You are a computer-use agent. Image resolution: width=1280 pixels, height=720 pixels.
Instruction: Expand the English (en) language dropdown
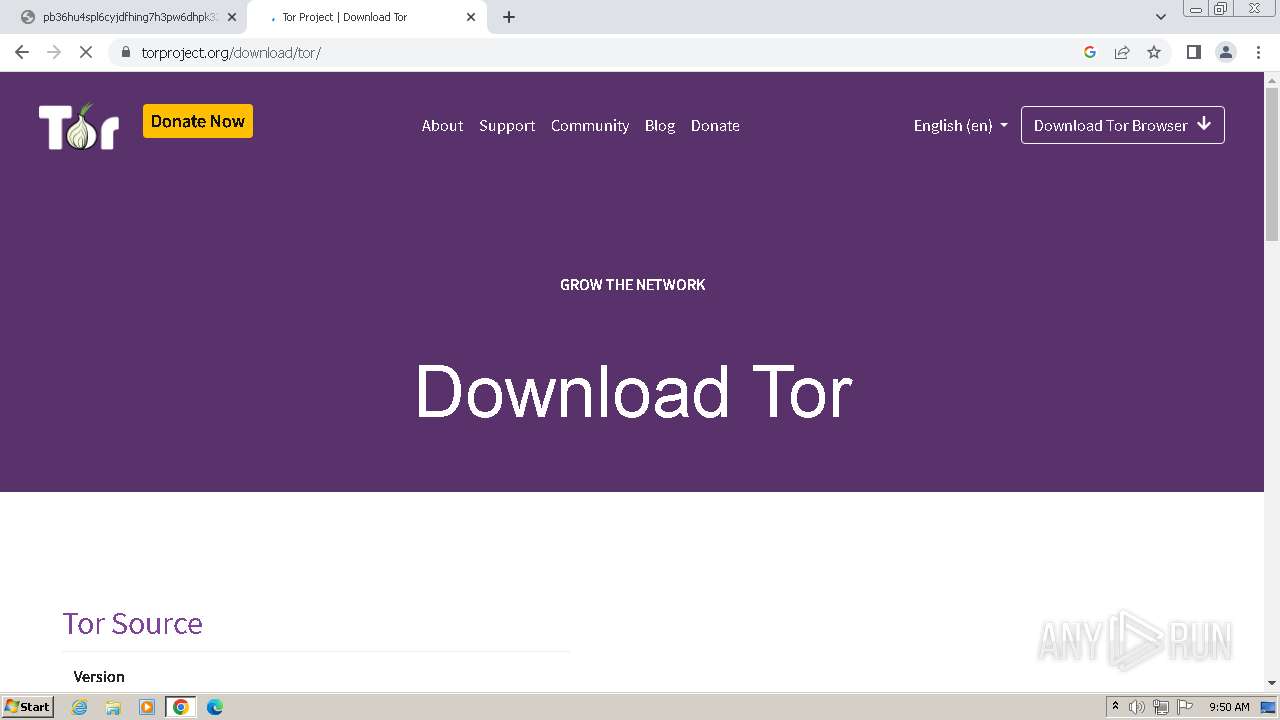point(960,126)
